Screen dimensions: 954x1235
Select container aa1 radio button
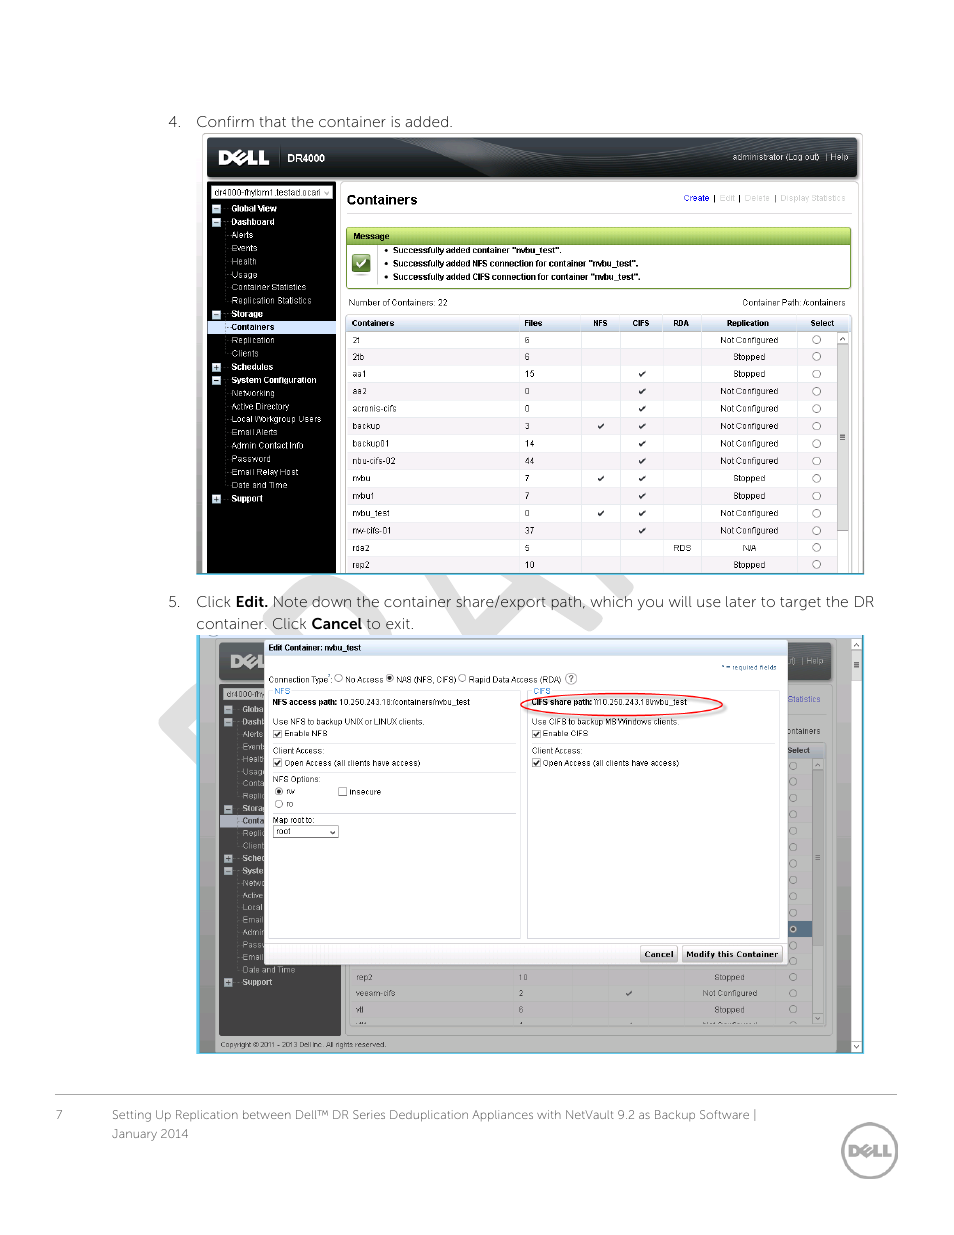[816, 374]
